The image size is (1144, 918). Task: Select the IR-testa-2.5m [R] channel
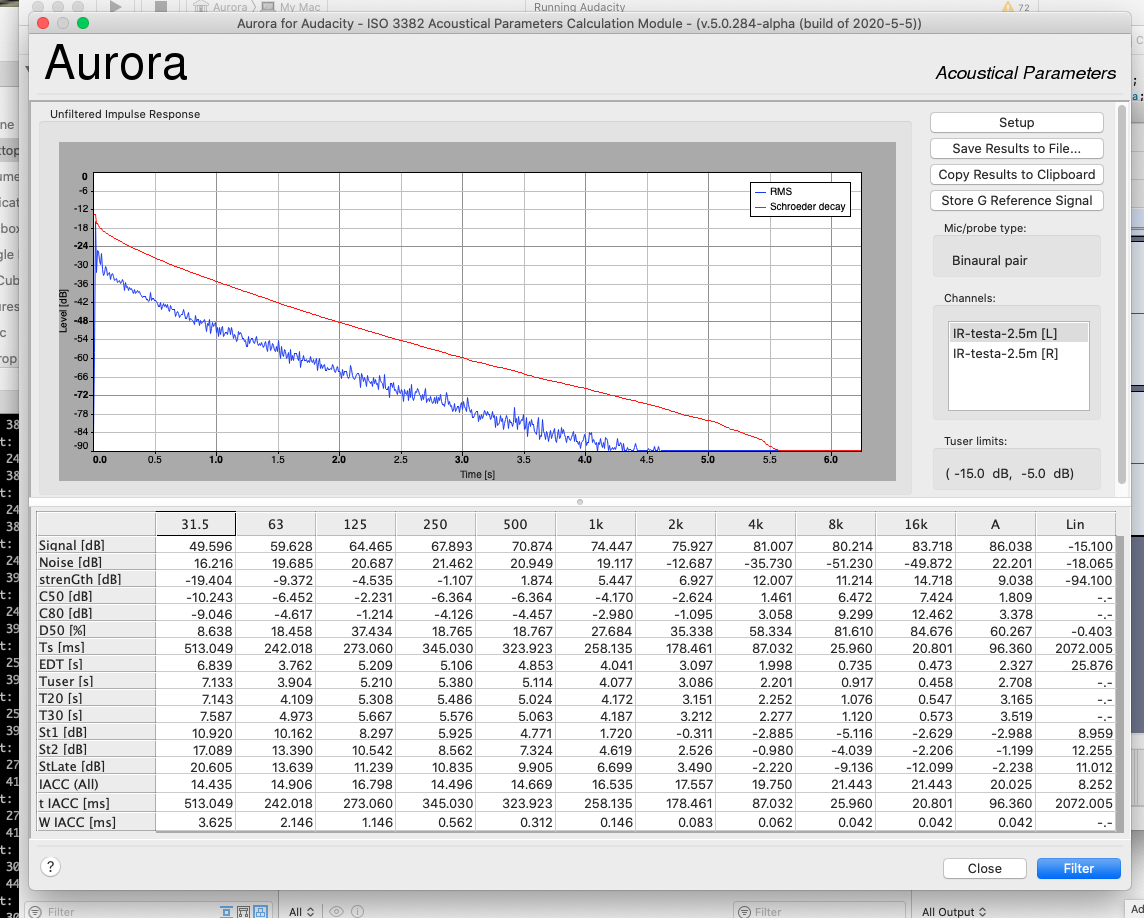pos(1019,354)
